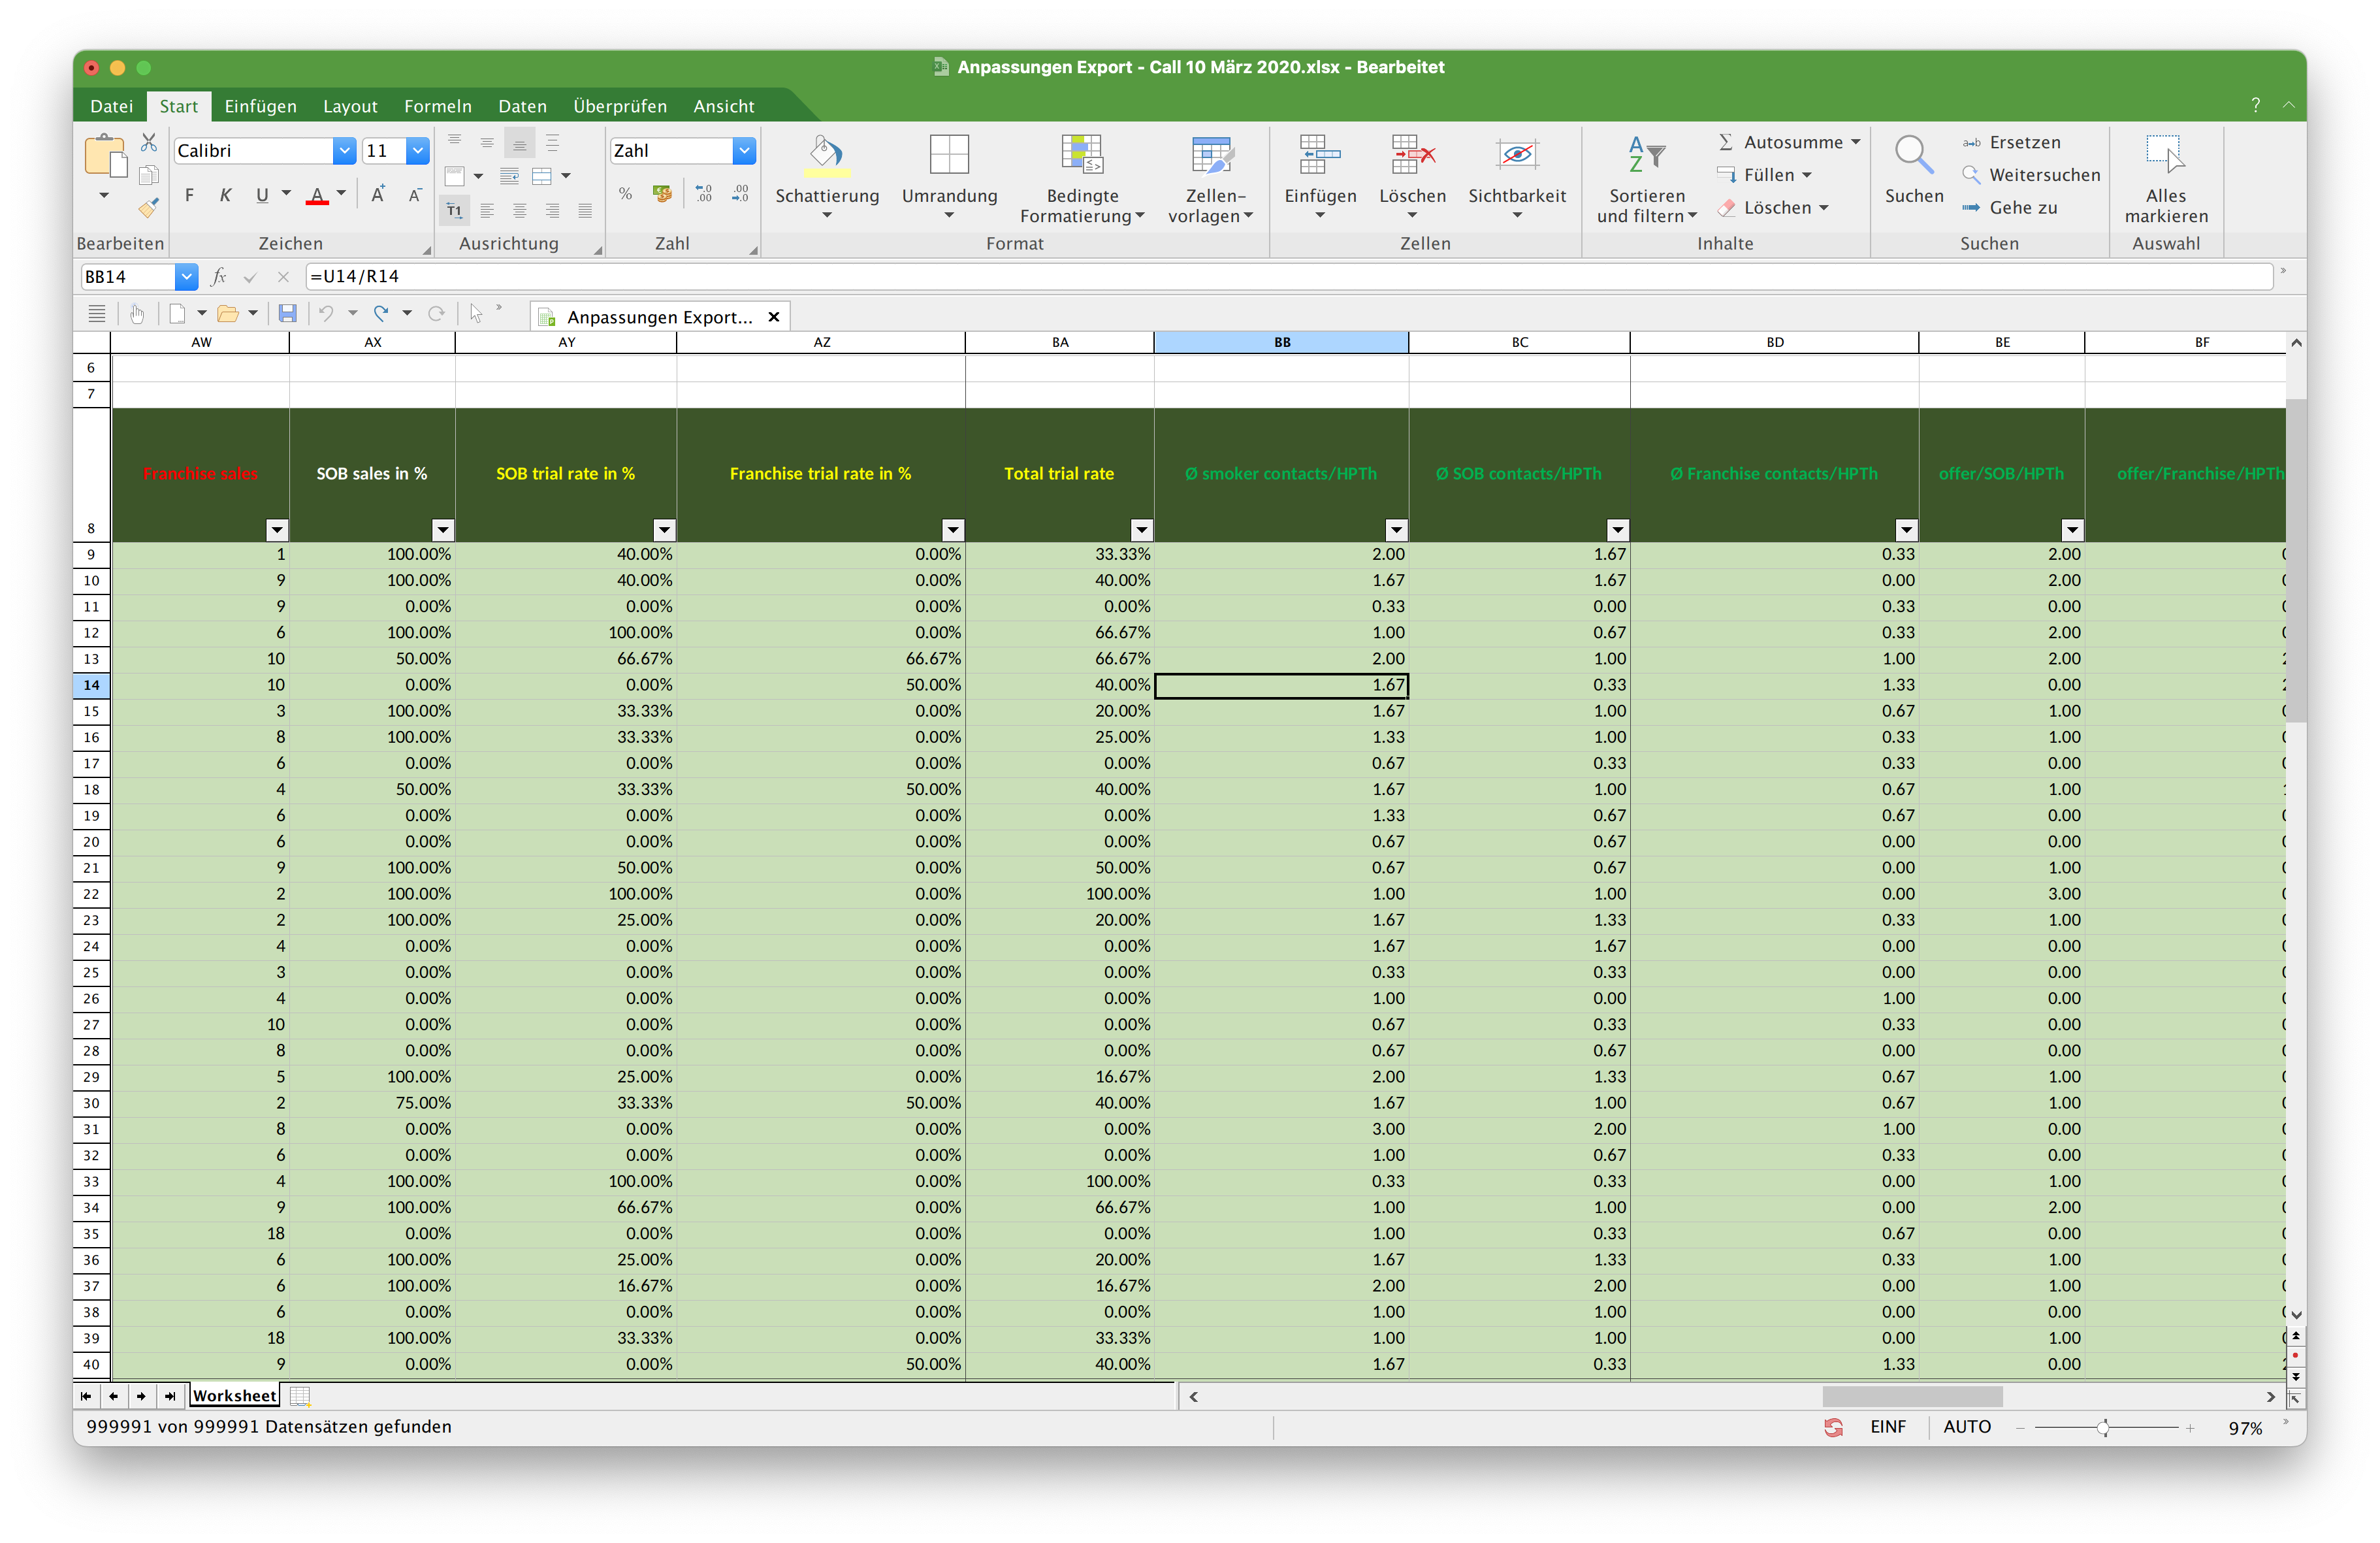Click the Gehe zu button
The width and height of the screenshot is (2380, 1543).
[x=2022, y=208]
